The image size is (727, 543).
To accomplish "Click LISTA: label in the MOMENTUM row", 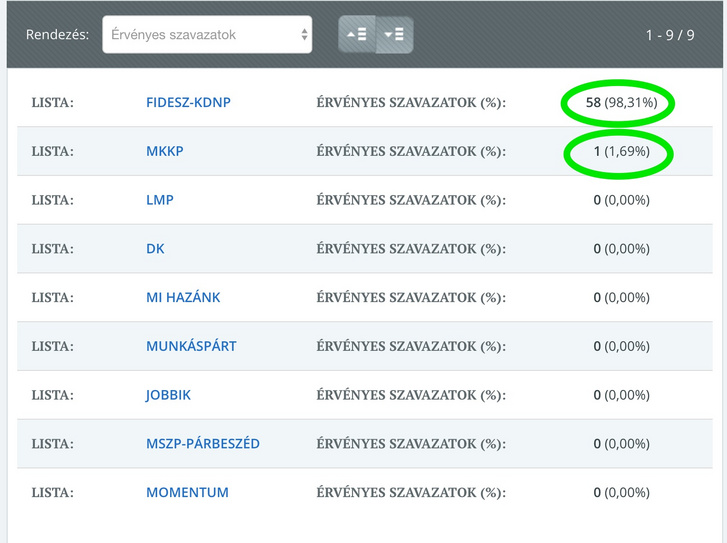I will (x=52, y=492).
